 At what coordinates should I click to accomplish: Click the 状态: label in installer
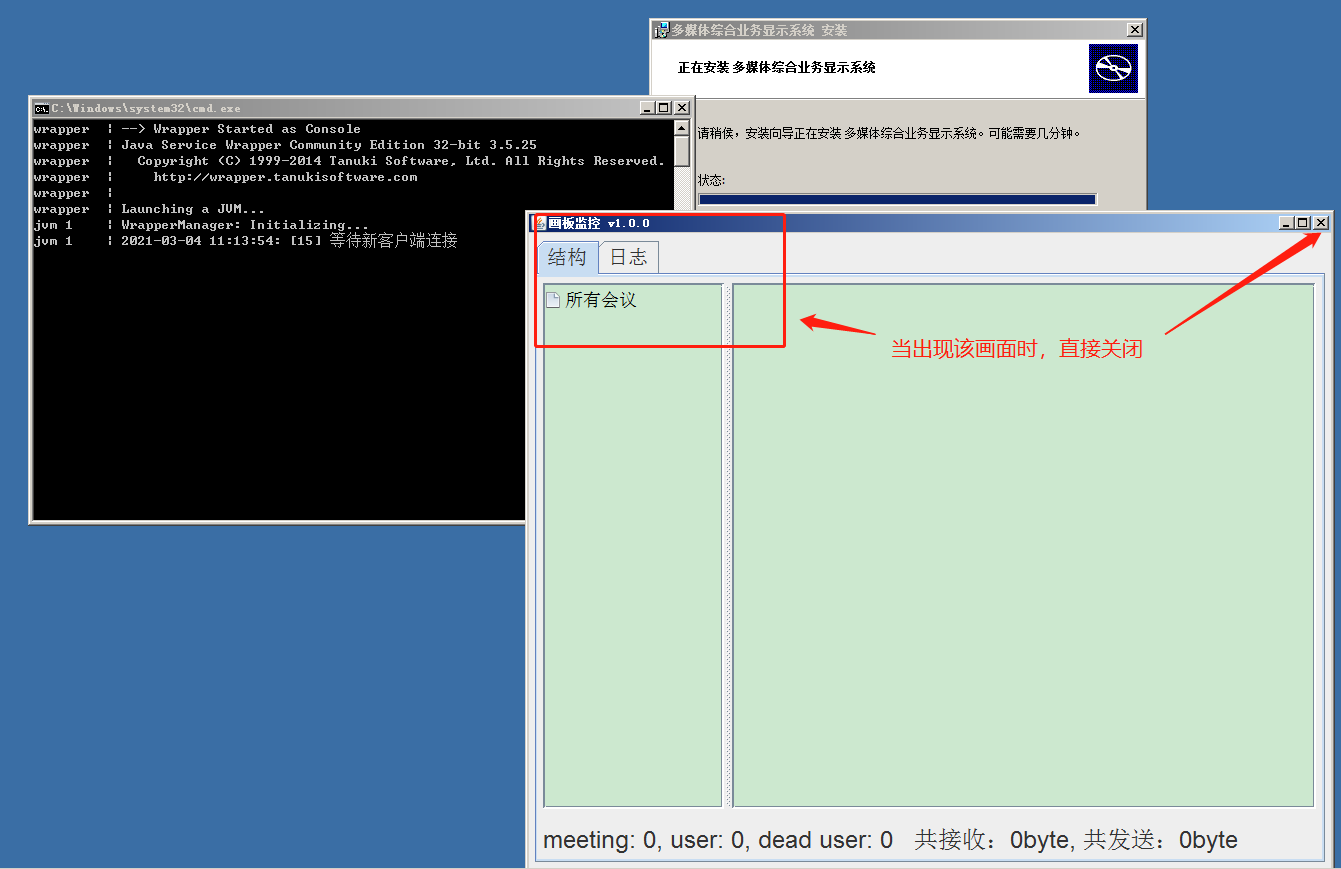point(712,181)
